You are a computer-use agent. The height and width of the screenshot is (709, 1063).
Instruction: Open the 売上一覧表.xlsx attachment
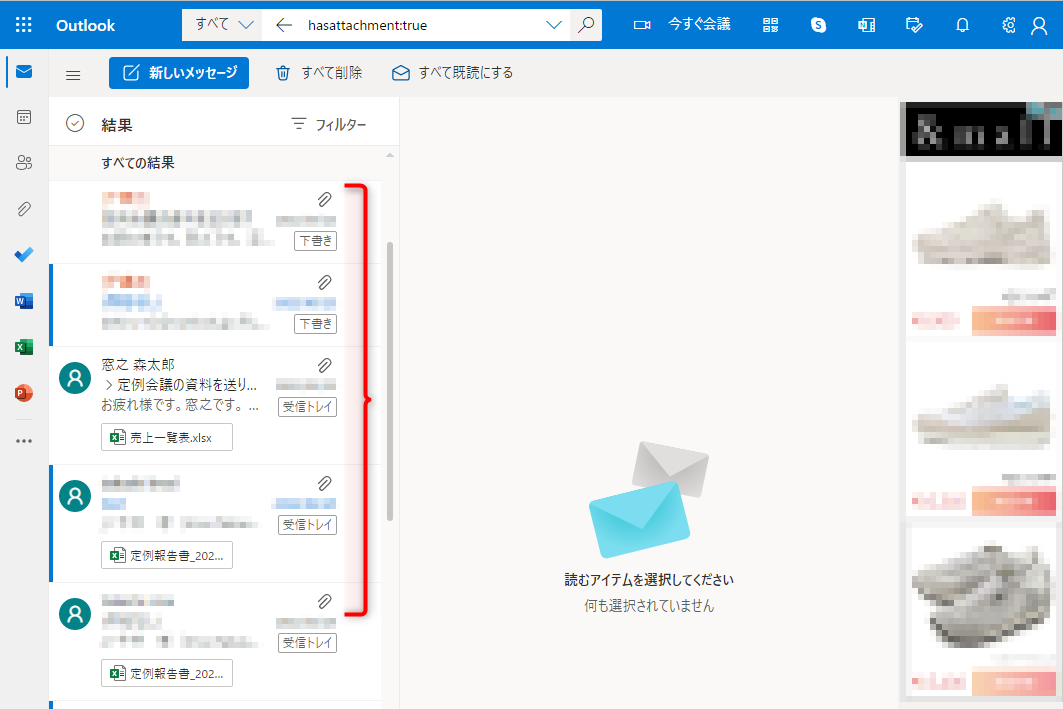coord(166,437)
